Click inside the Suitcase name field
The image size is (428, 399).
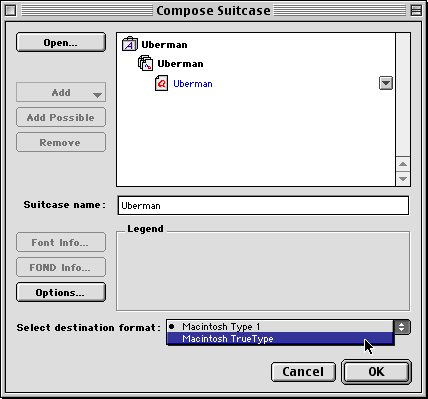pyautogui.click(x=263, y=205)
